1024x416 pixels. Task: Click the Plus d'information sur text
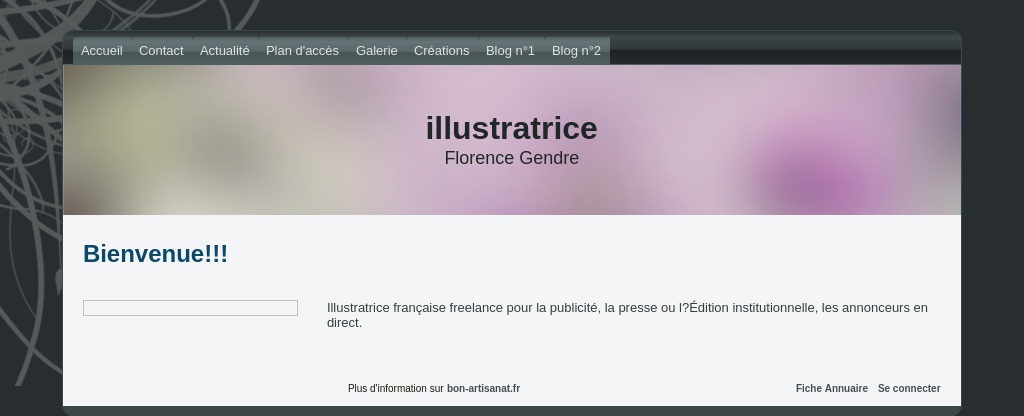click(x=396, y=388)
